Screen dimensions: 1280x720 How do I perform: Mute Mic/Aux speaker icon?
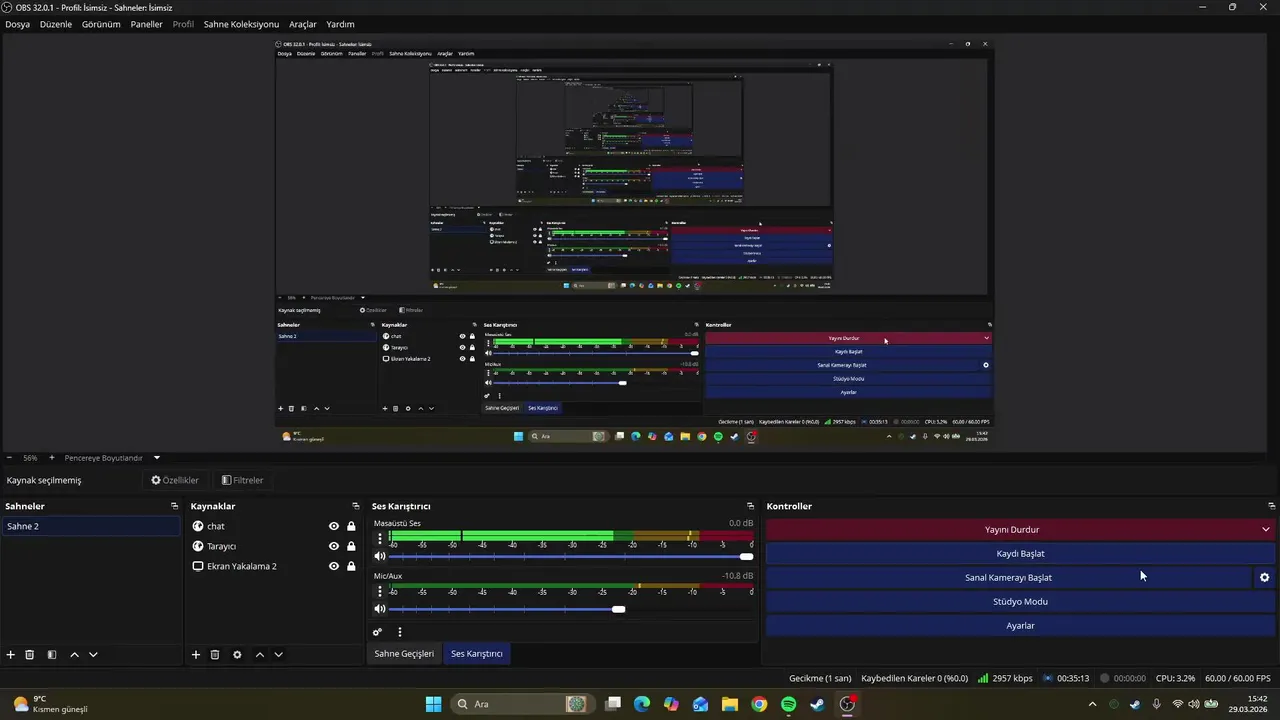pos(379,609)
